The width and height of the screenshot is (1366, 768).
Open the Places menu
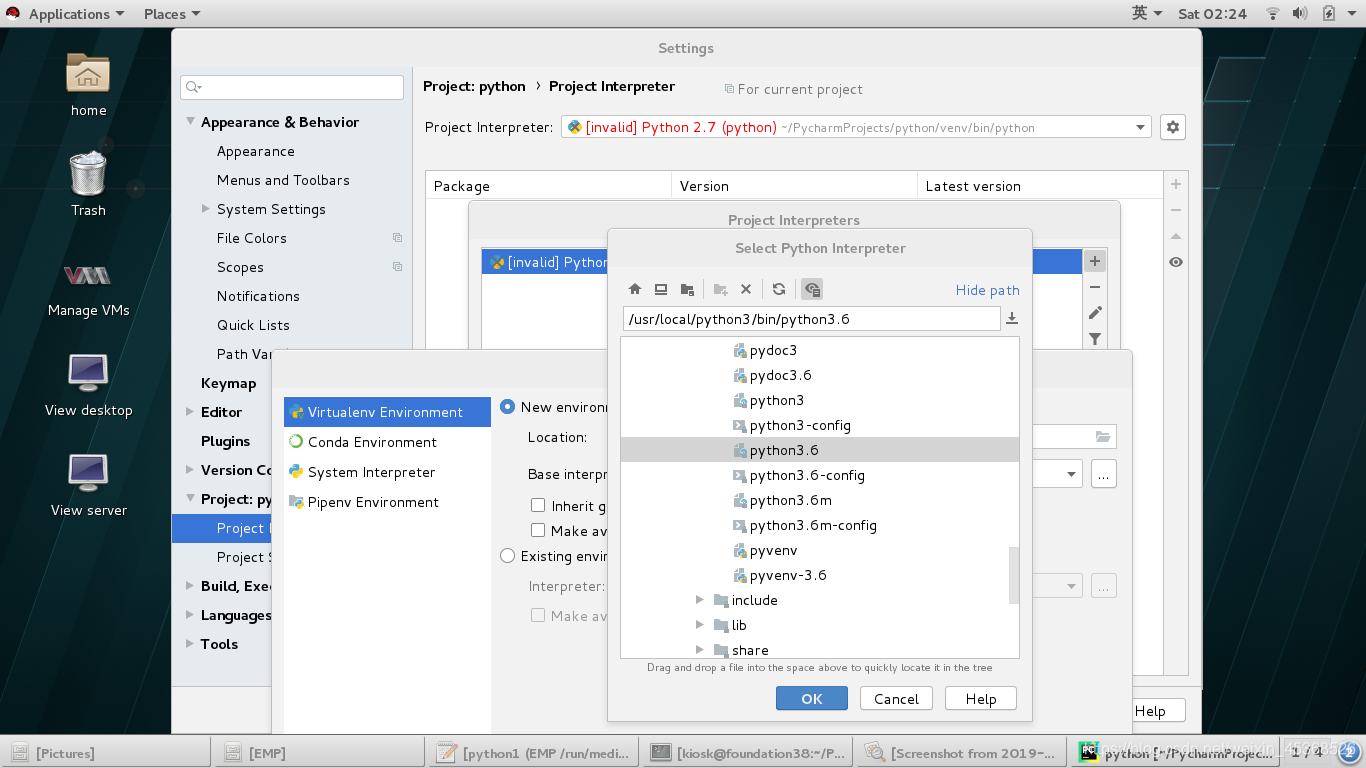click(x=172, y=14)
